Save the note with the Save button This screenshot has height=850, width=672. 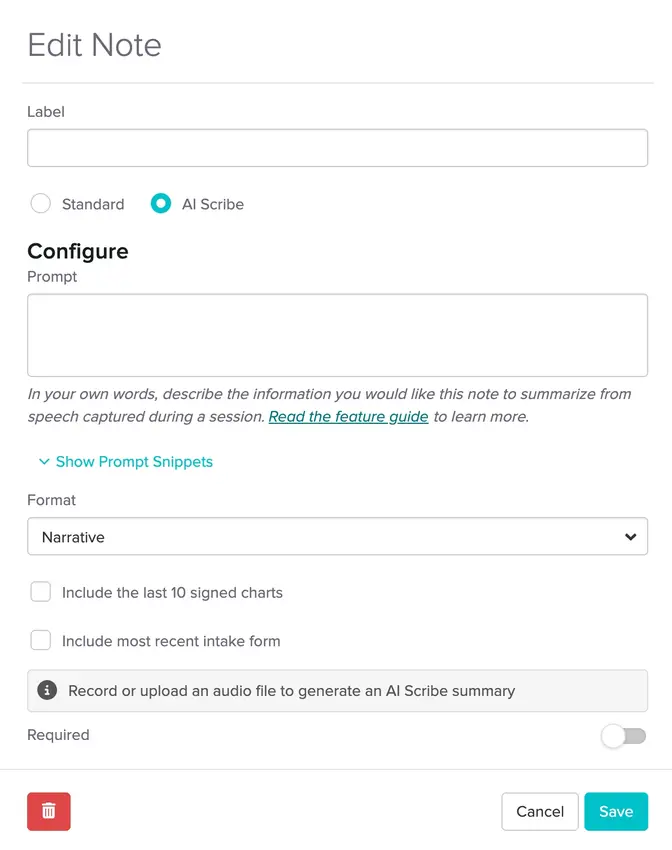(x=615, y=811)
